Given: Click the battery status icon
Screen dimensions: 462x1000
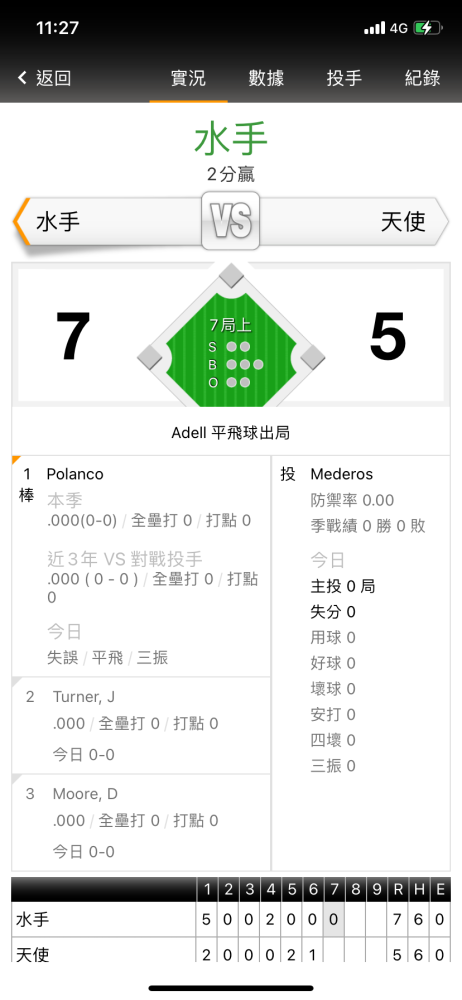Looking at the screenshot, I should coord(426,28).
